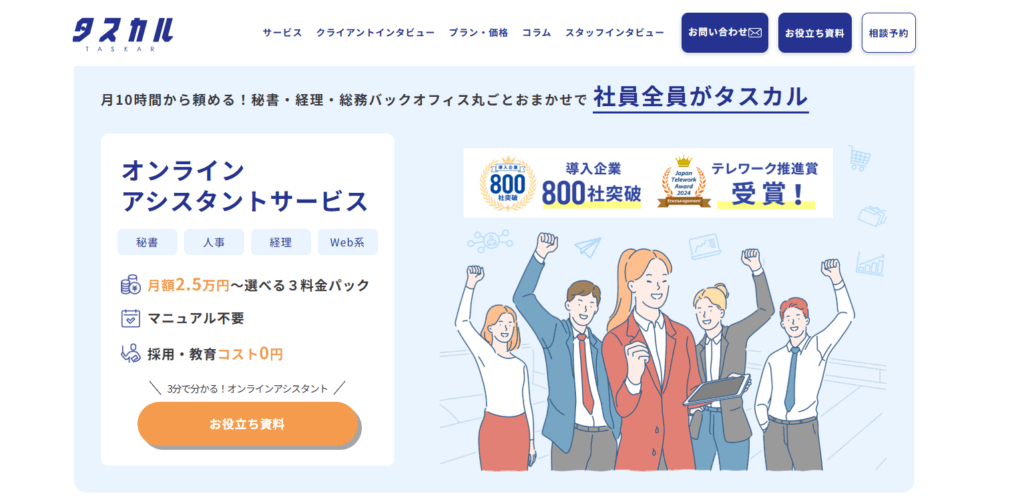Open the サービス menu item
Image resolution: width=1024 pixels, height=504 pixels.
(282, 33)
